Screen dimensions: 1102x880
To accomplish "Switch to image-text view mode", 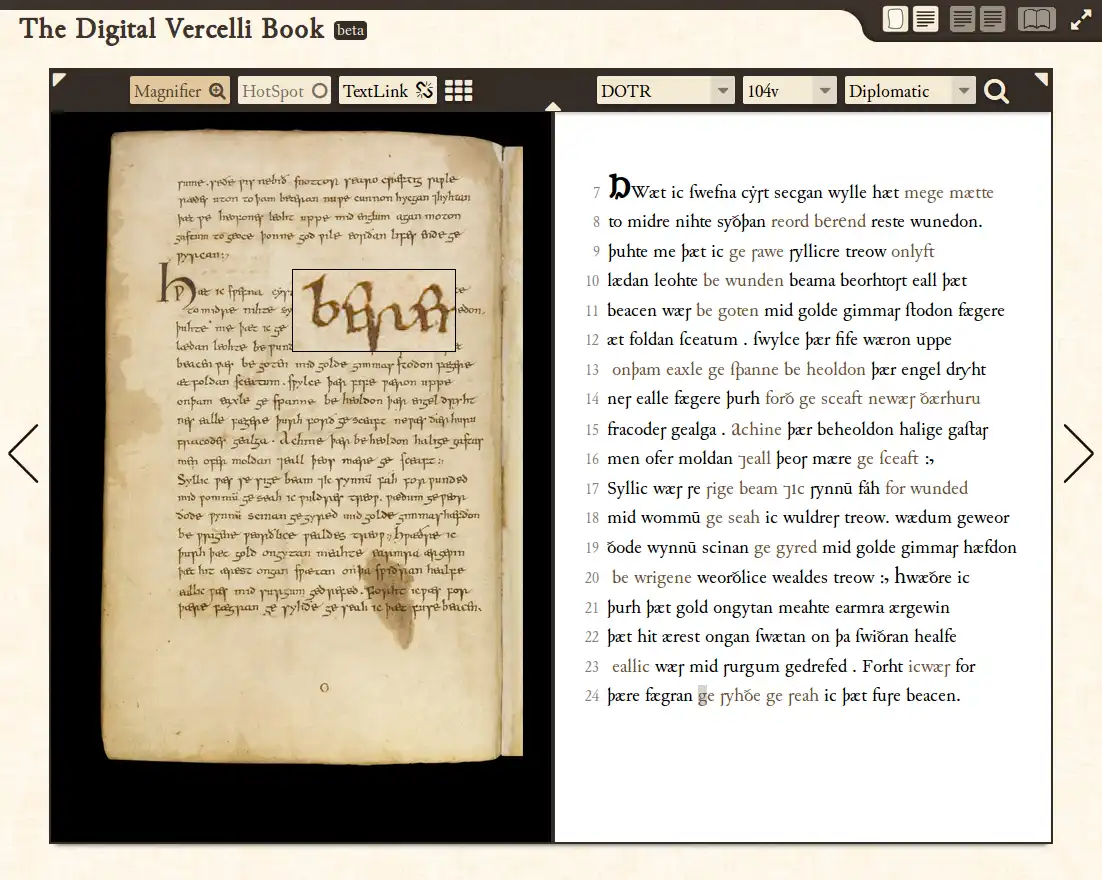I will point(911,19).
